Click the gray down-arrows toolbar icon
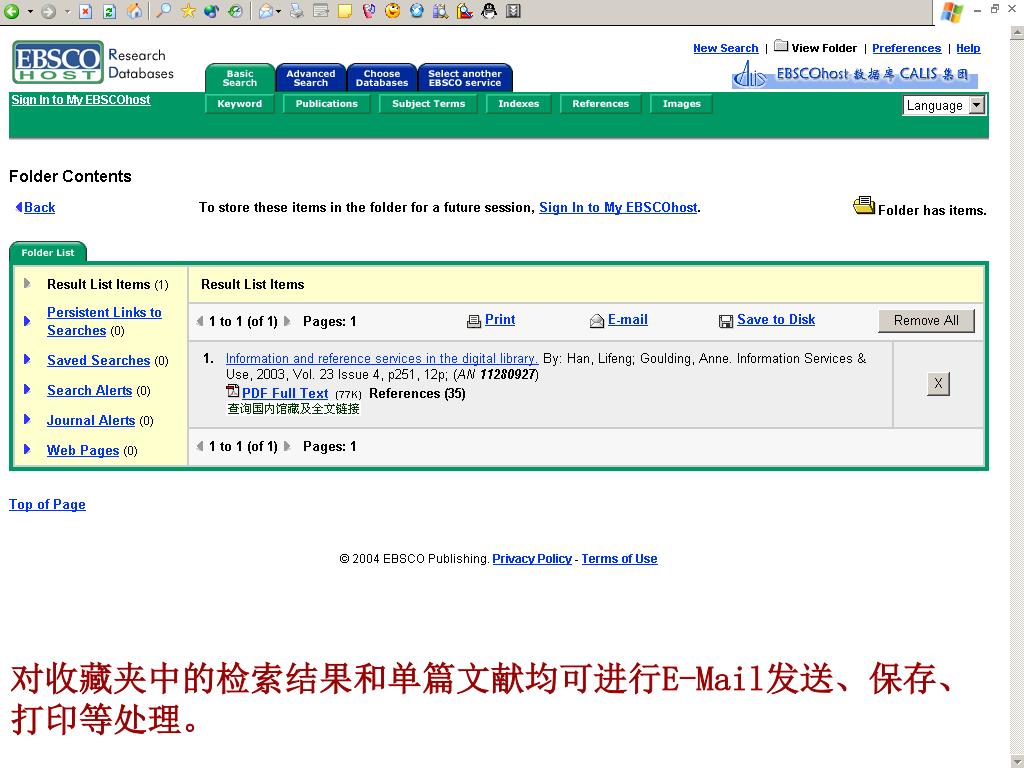 point(513,10)
